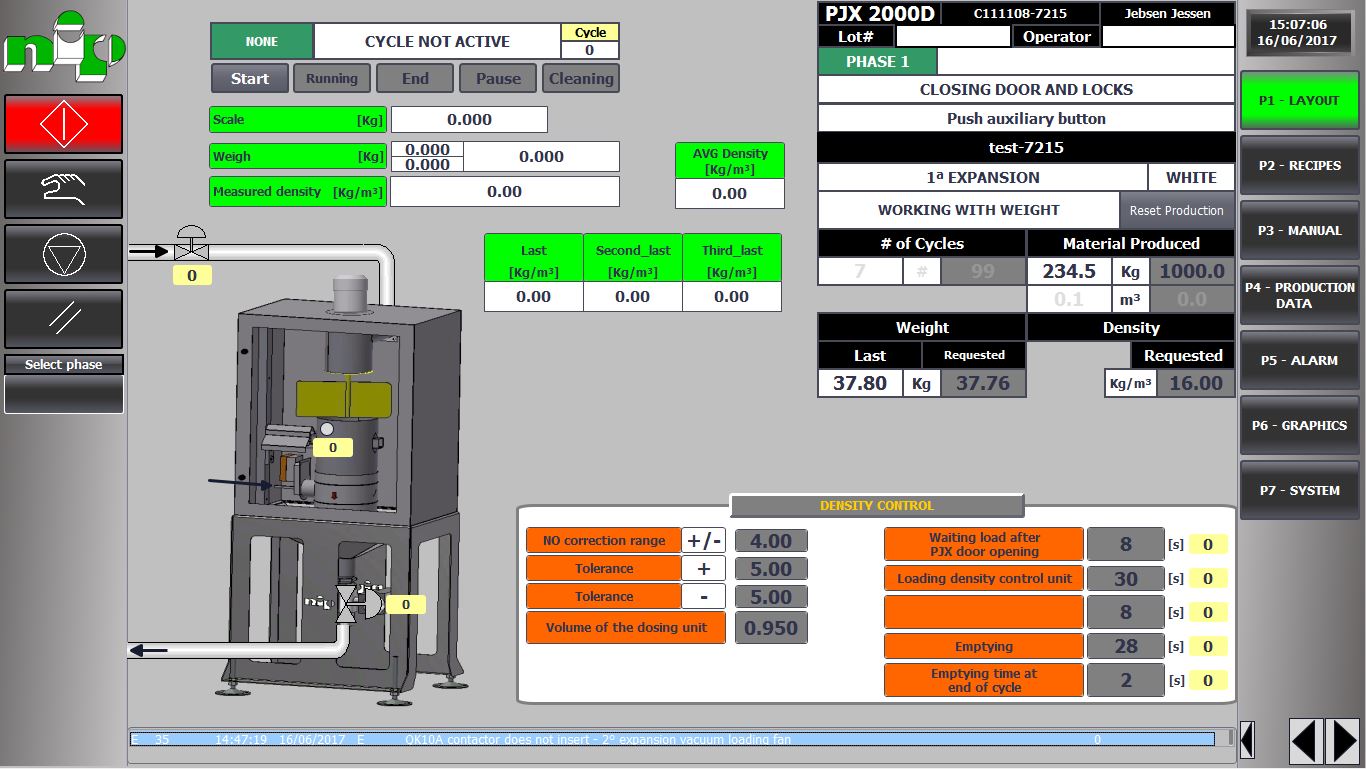This screenshot has width=1366, height=769.
Task: Click the expansion chamber value indicator 0
Action: [333, 448]
